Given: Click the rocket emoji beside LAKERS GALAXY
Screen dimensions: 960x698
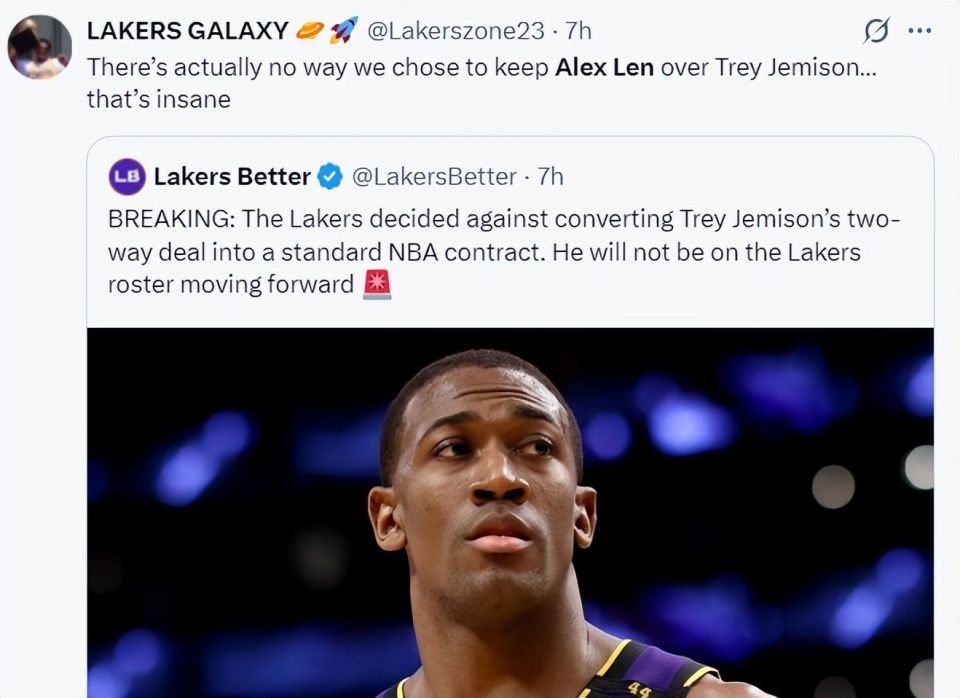Looking at the screenshot, I should coord(343,31).
